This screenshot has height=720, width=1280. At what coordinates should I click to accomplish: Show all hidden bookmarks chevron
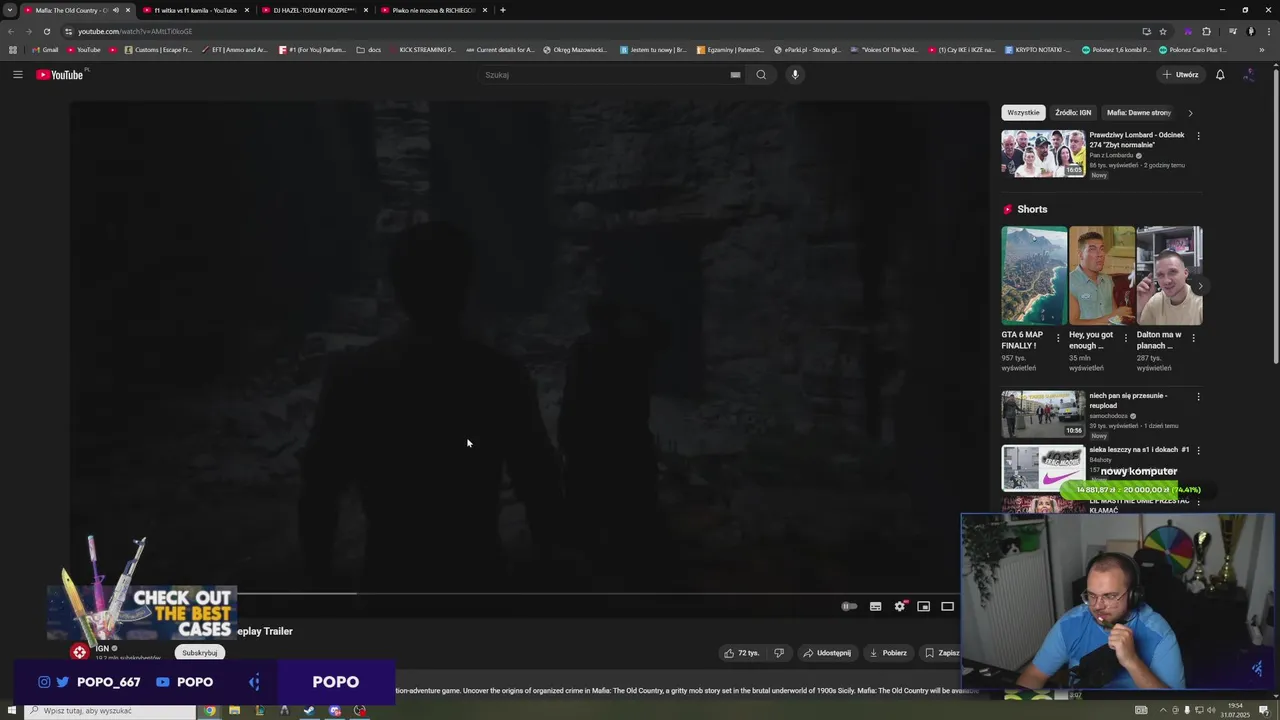(x=1262, y=50)
